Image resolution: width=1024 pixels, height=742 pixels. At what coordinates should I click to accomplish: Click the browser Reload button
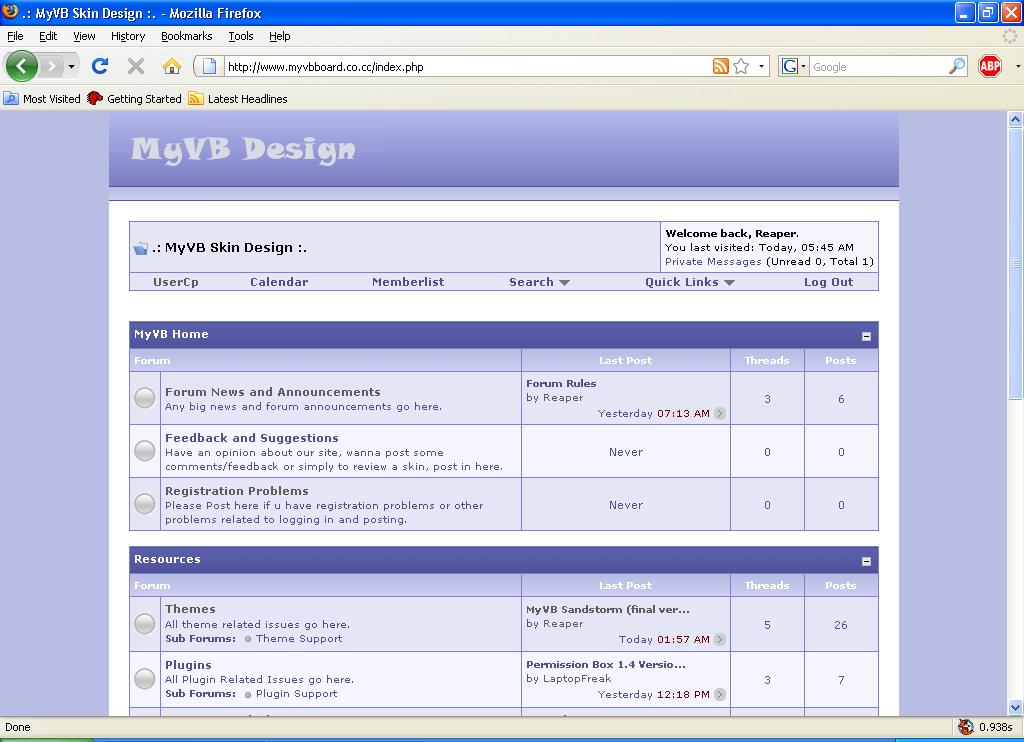[x=99, y=66]
